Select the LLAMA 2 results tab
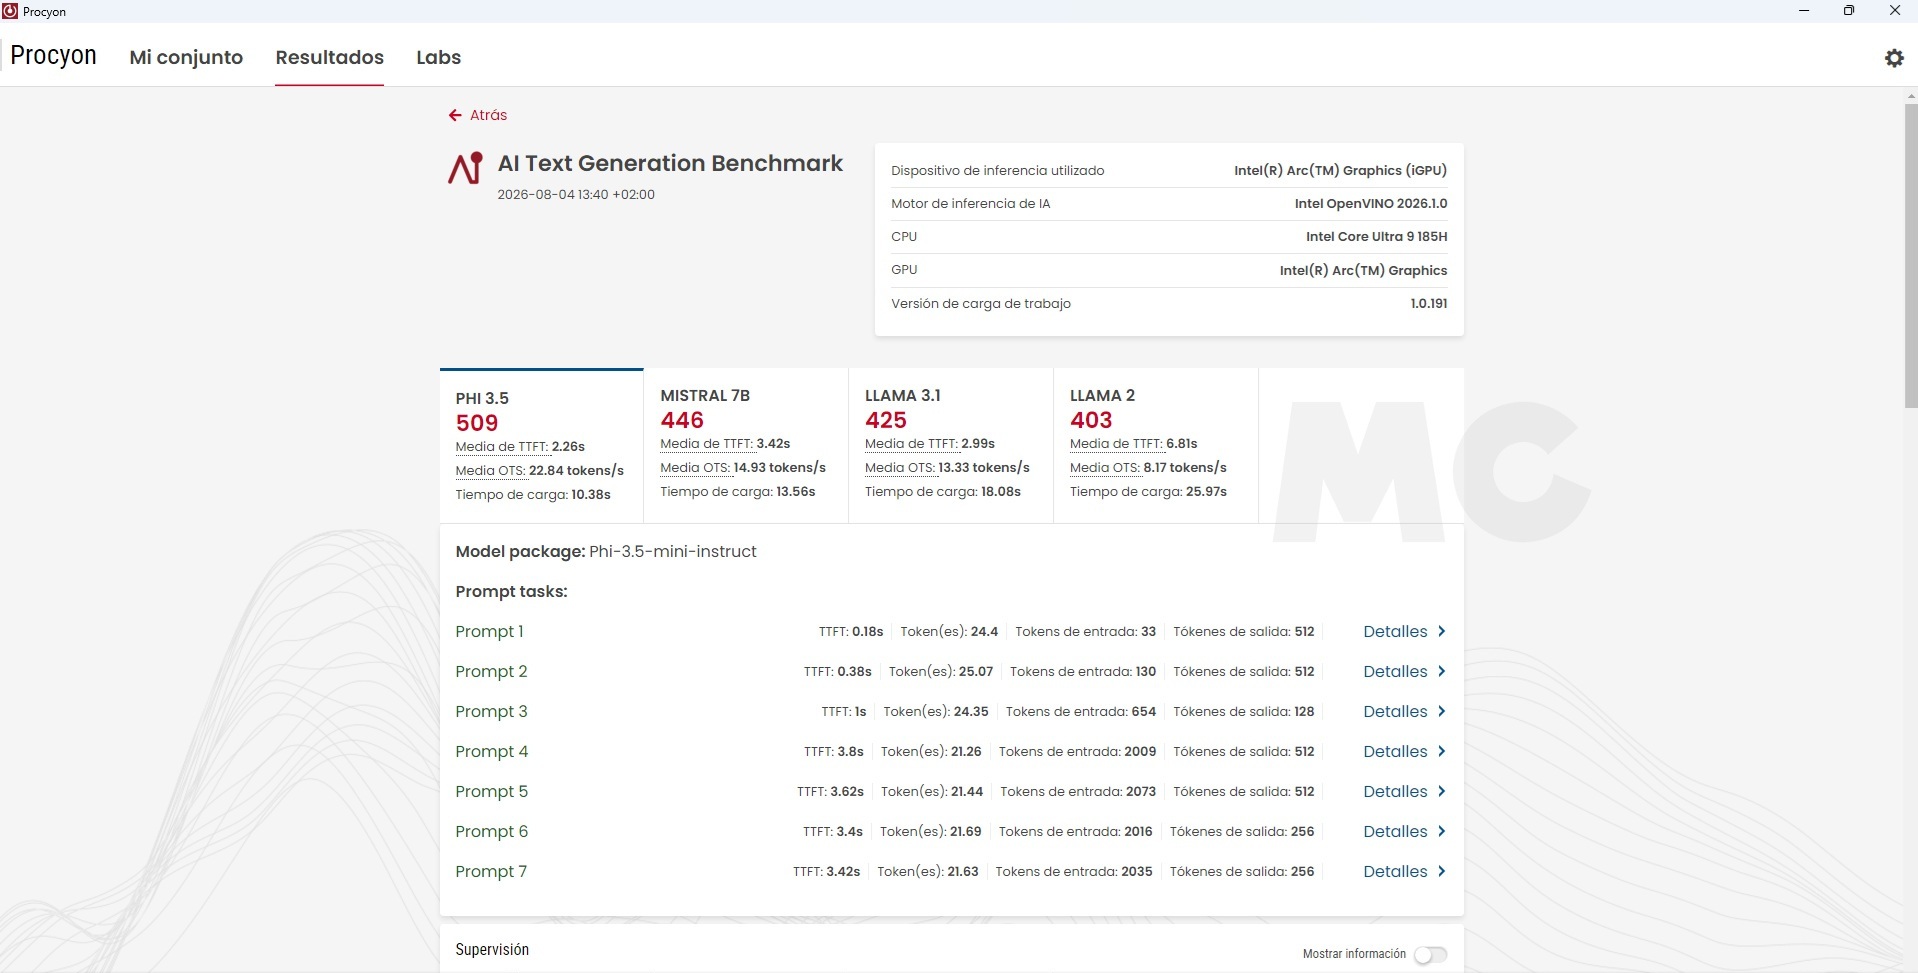The image size is (1918, 973). 1156,445
